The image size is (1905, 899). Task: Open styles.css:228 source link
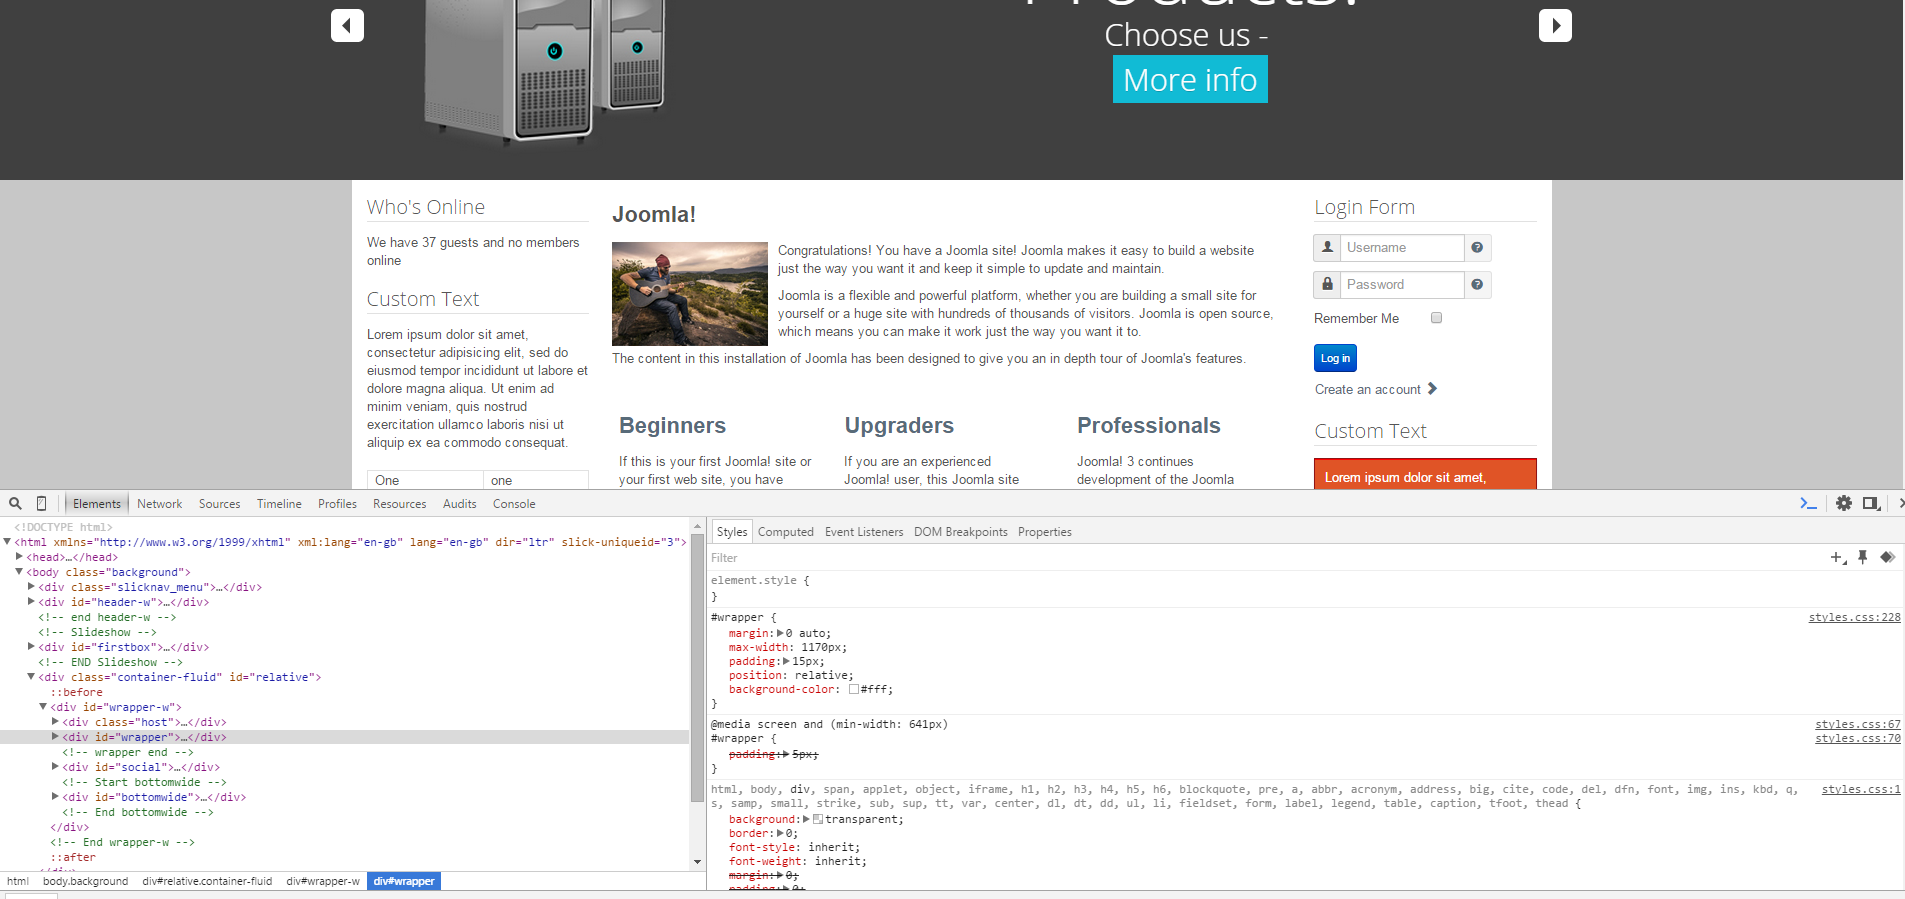coord(1854,617)
